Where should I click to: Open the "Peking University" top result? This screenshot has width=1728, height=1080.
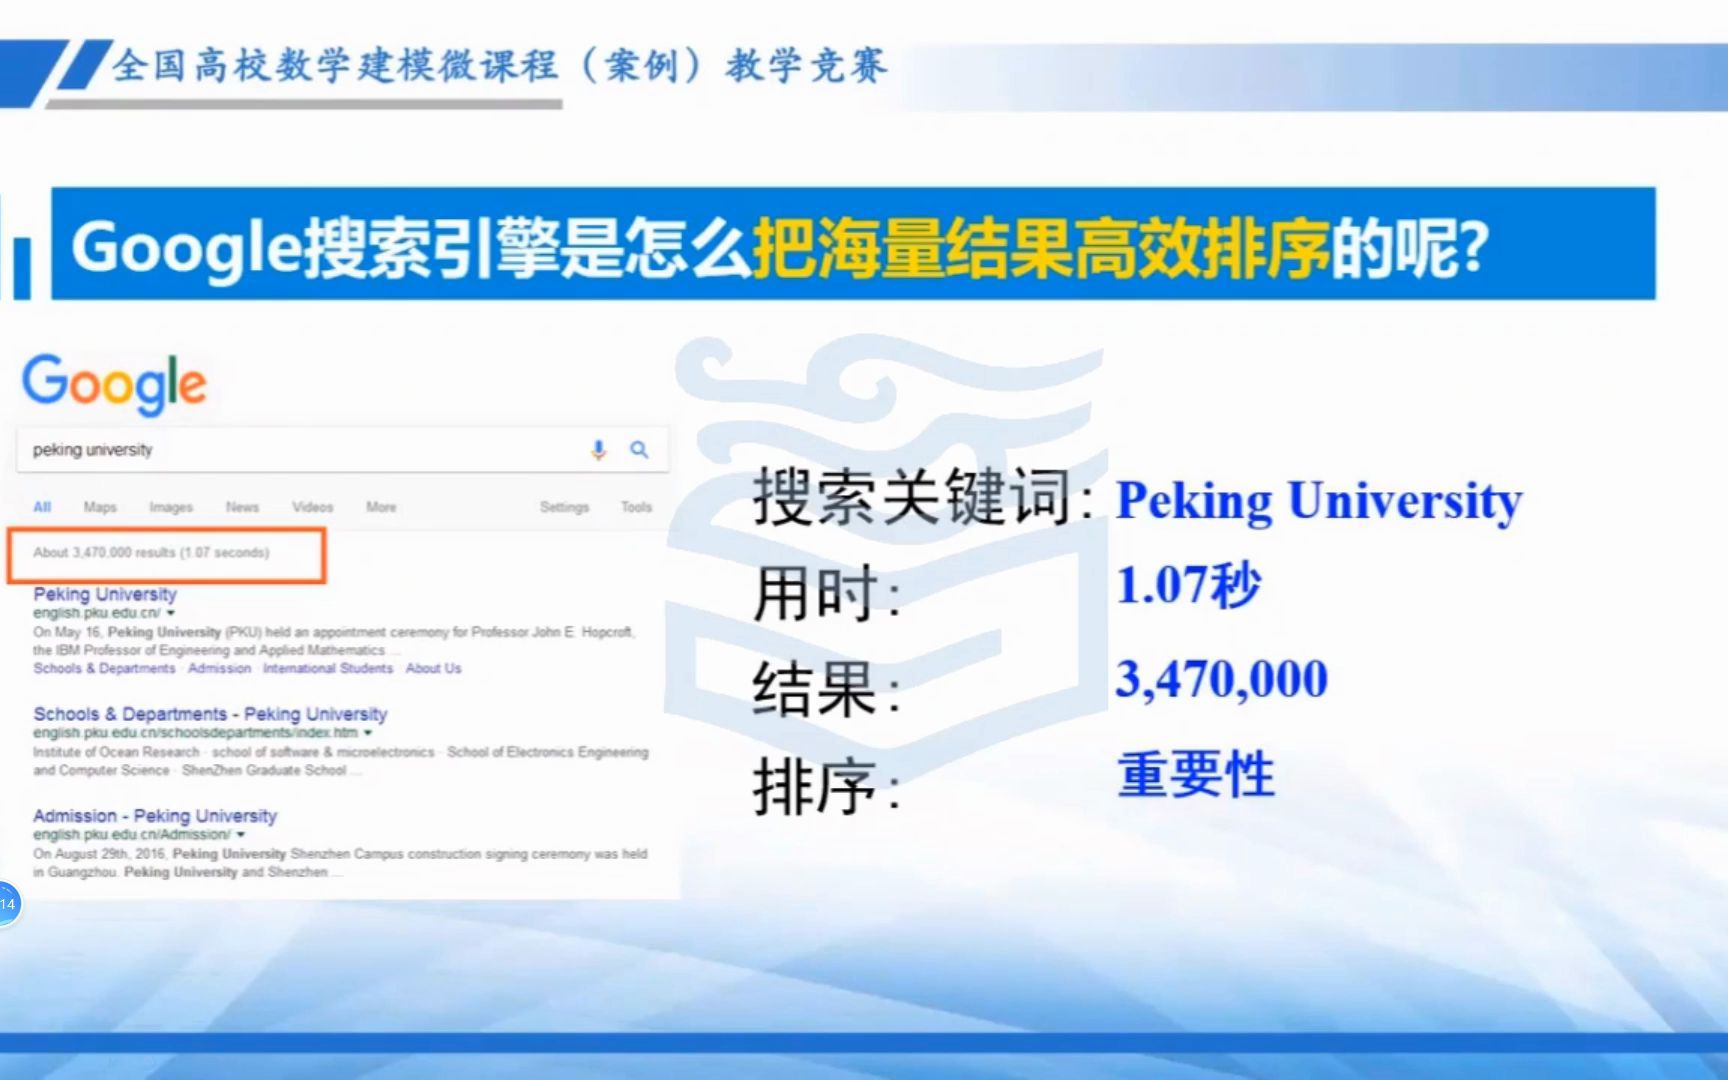click(x=104, y=593)
